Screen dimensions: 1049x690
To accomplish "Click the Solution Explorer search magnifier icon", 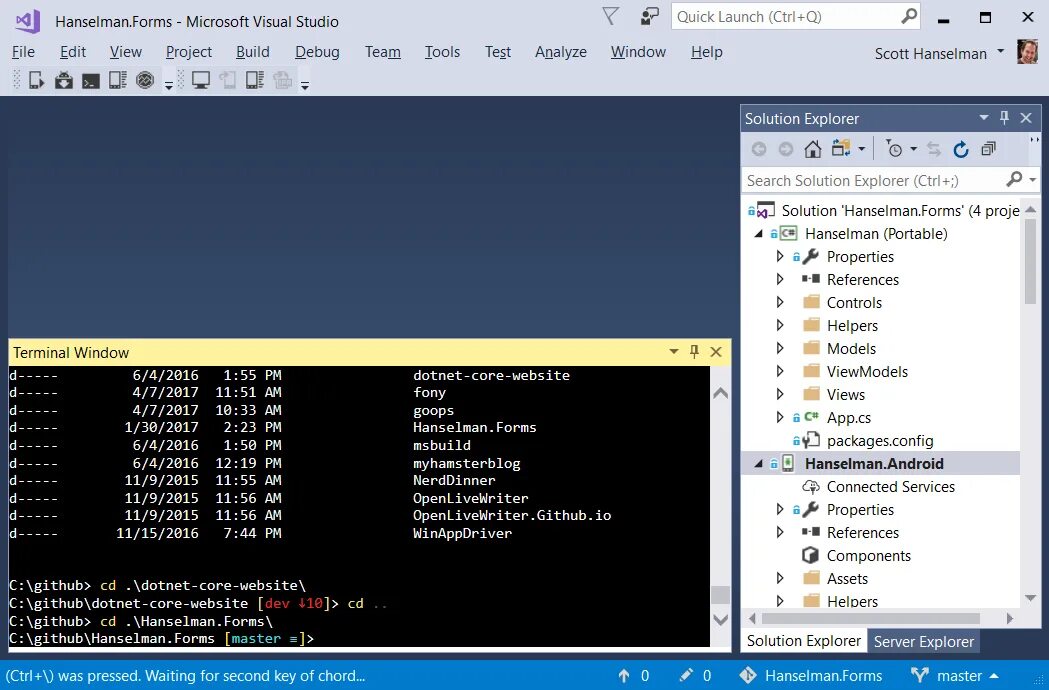I will coord(1014,179).
